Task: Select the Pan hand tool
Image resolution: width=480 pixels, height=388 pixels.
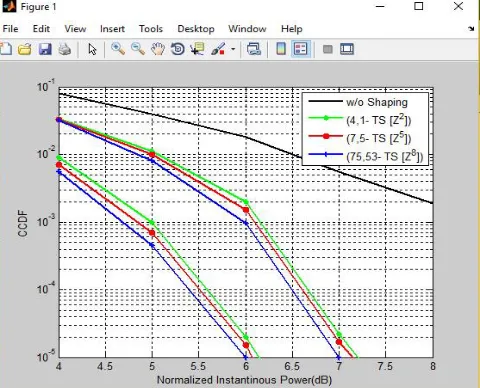Action: point(158,49)
